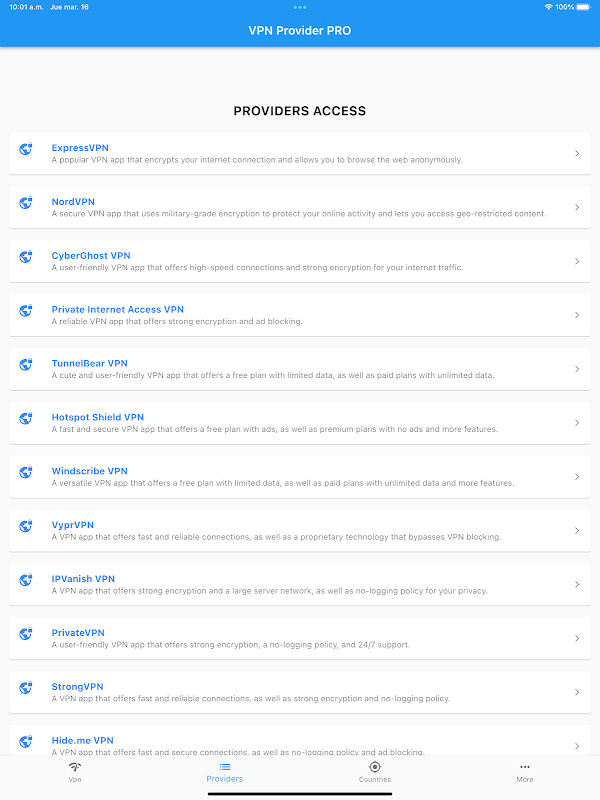Switch to the Vpn tab label

coord(75,780)
